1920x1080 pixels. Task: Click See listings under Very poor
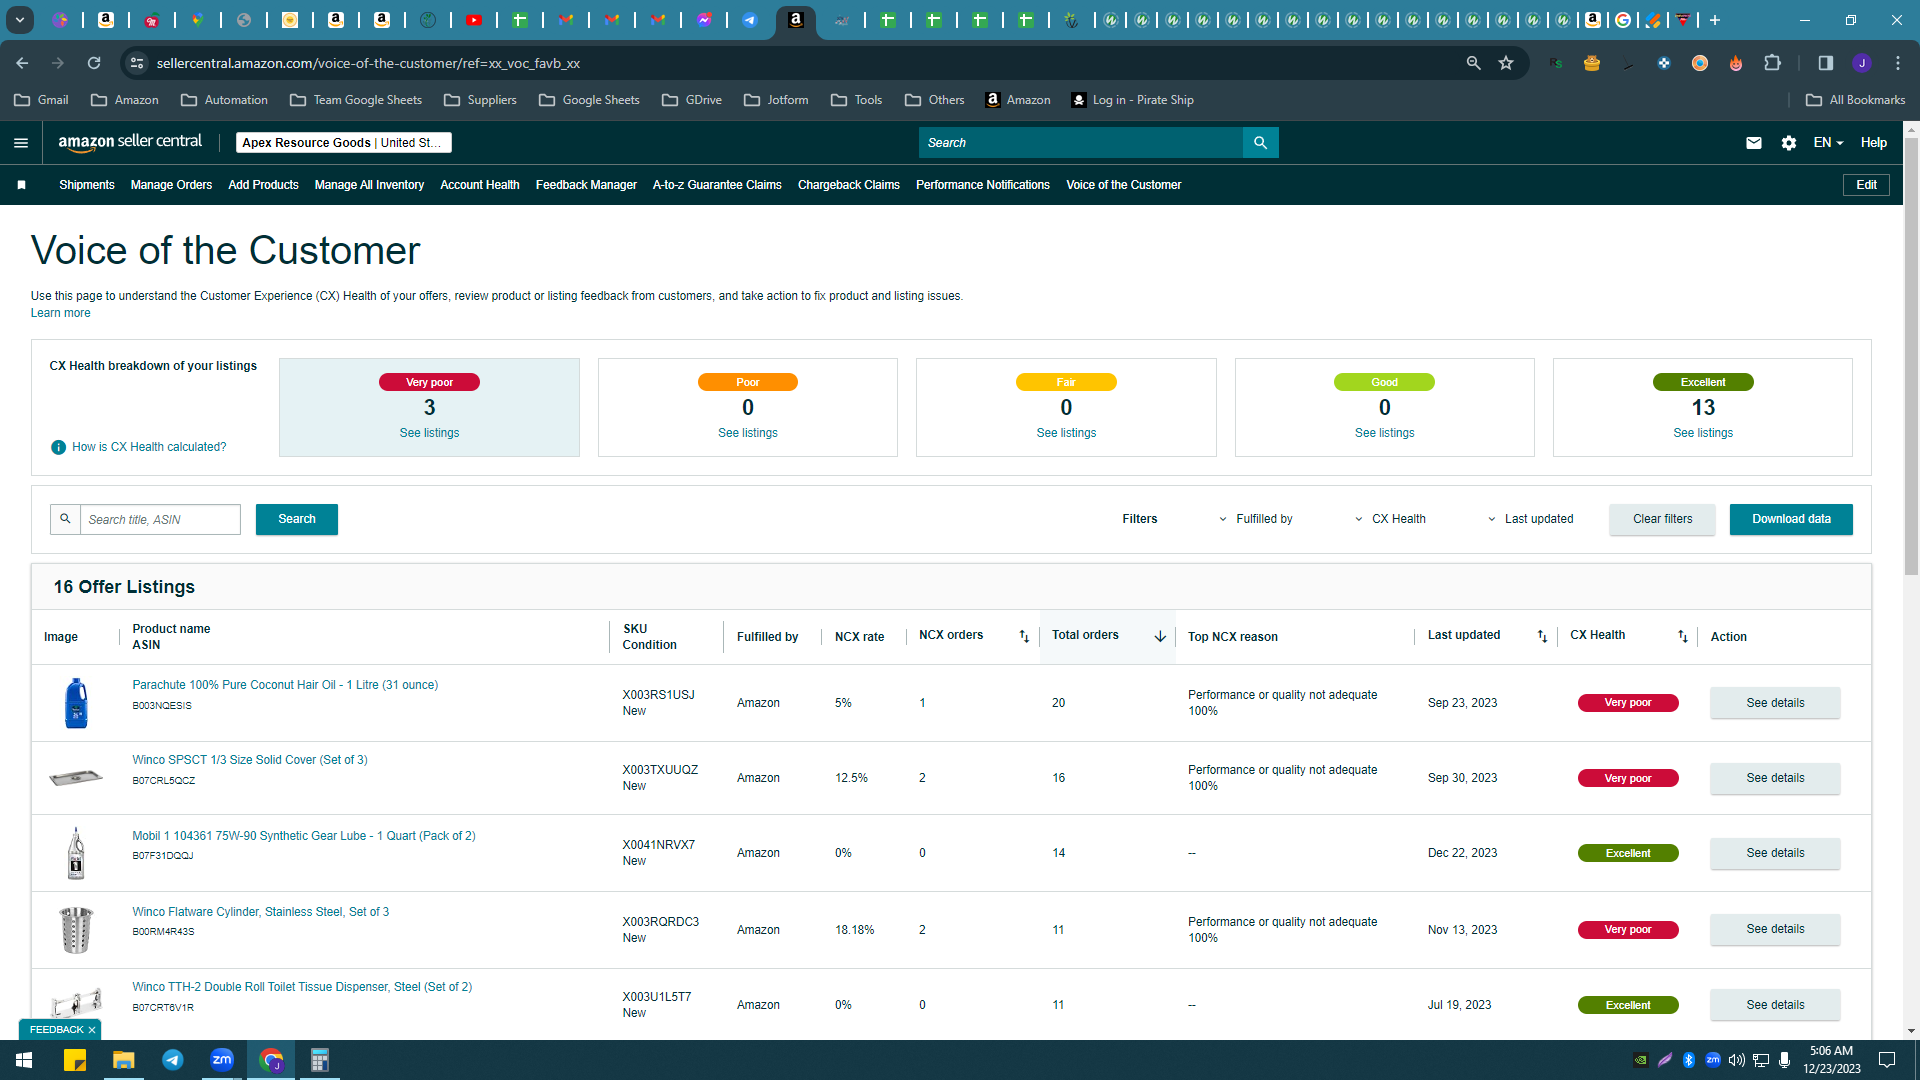429,433
